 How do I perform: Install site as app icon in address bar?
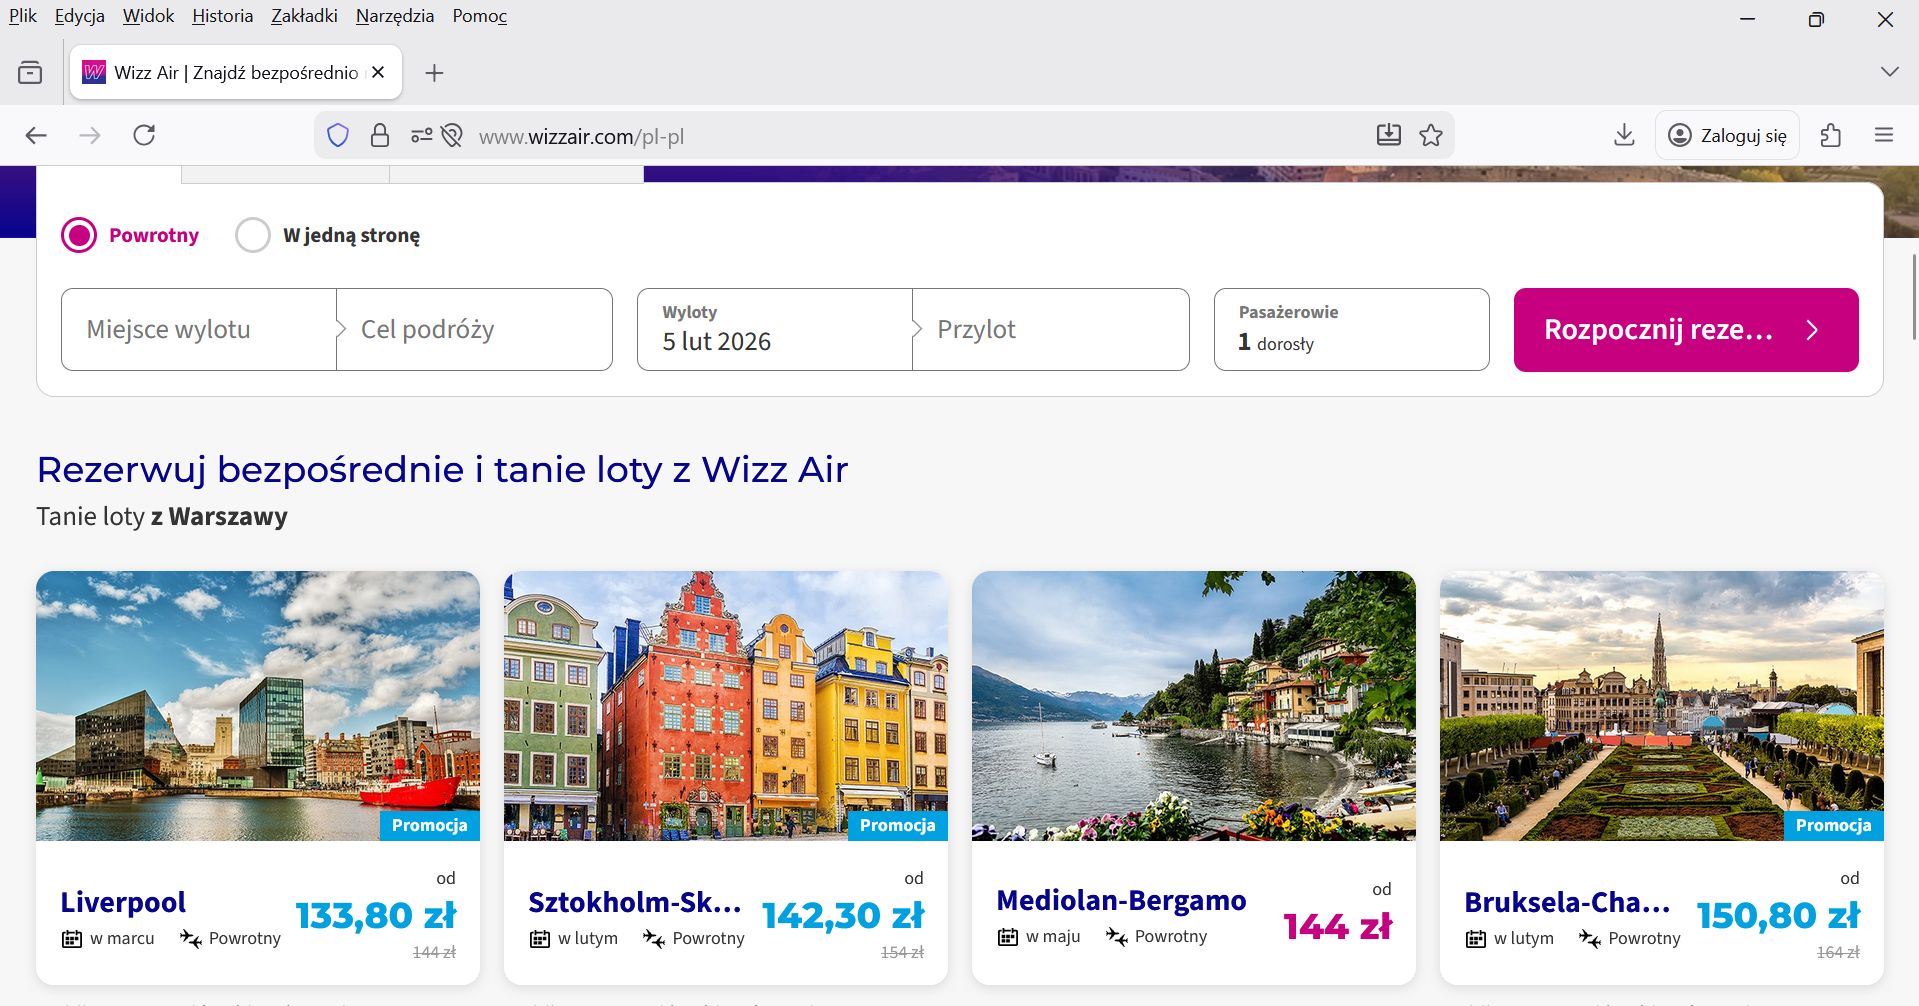pos(1389,135)
